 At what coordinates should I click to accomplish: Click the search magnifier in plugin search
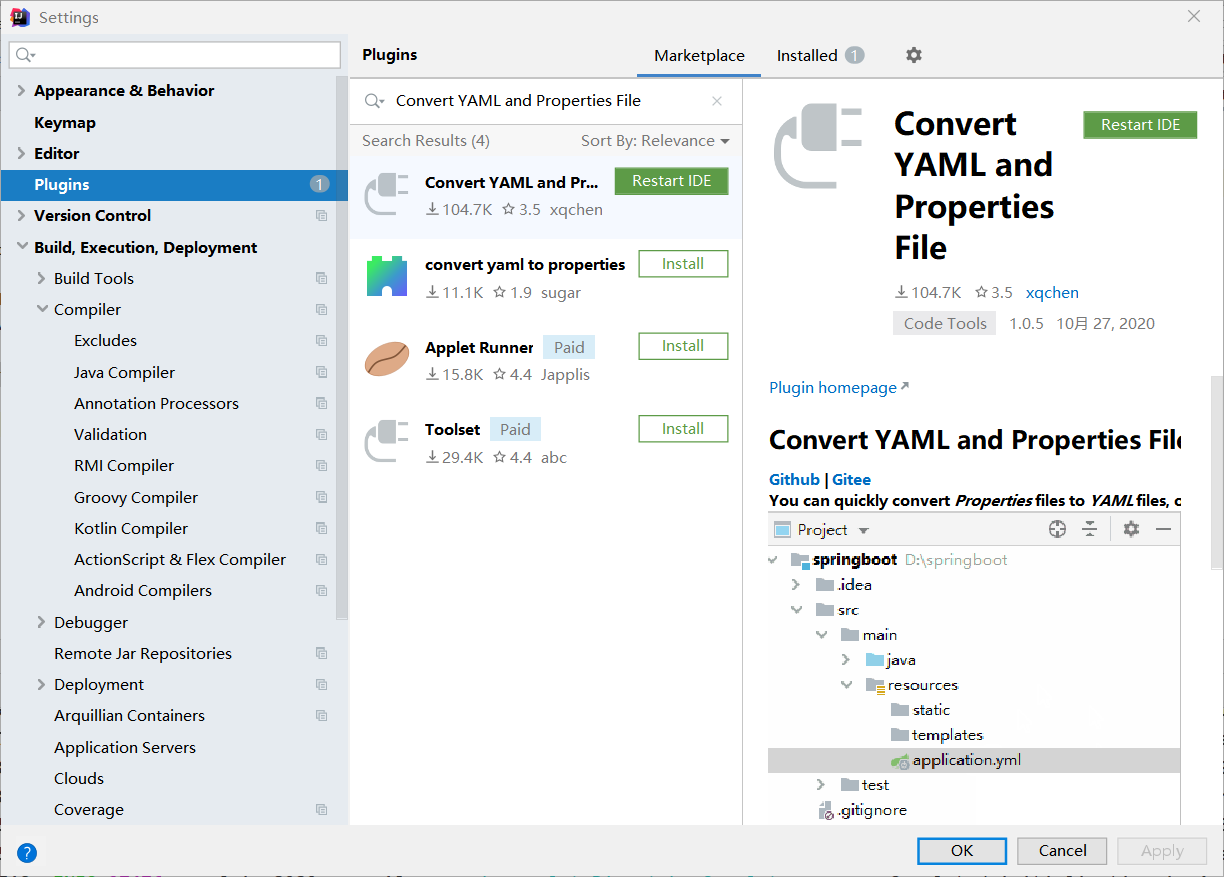coord(375,101)
